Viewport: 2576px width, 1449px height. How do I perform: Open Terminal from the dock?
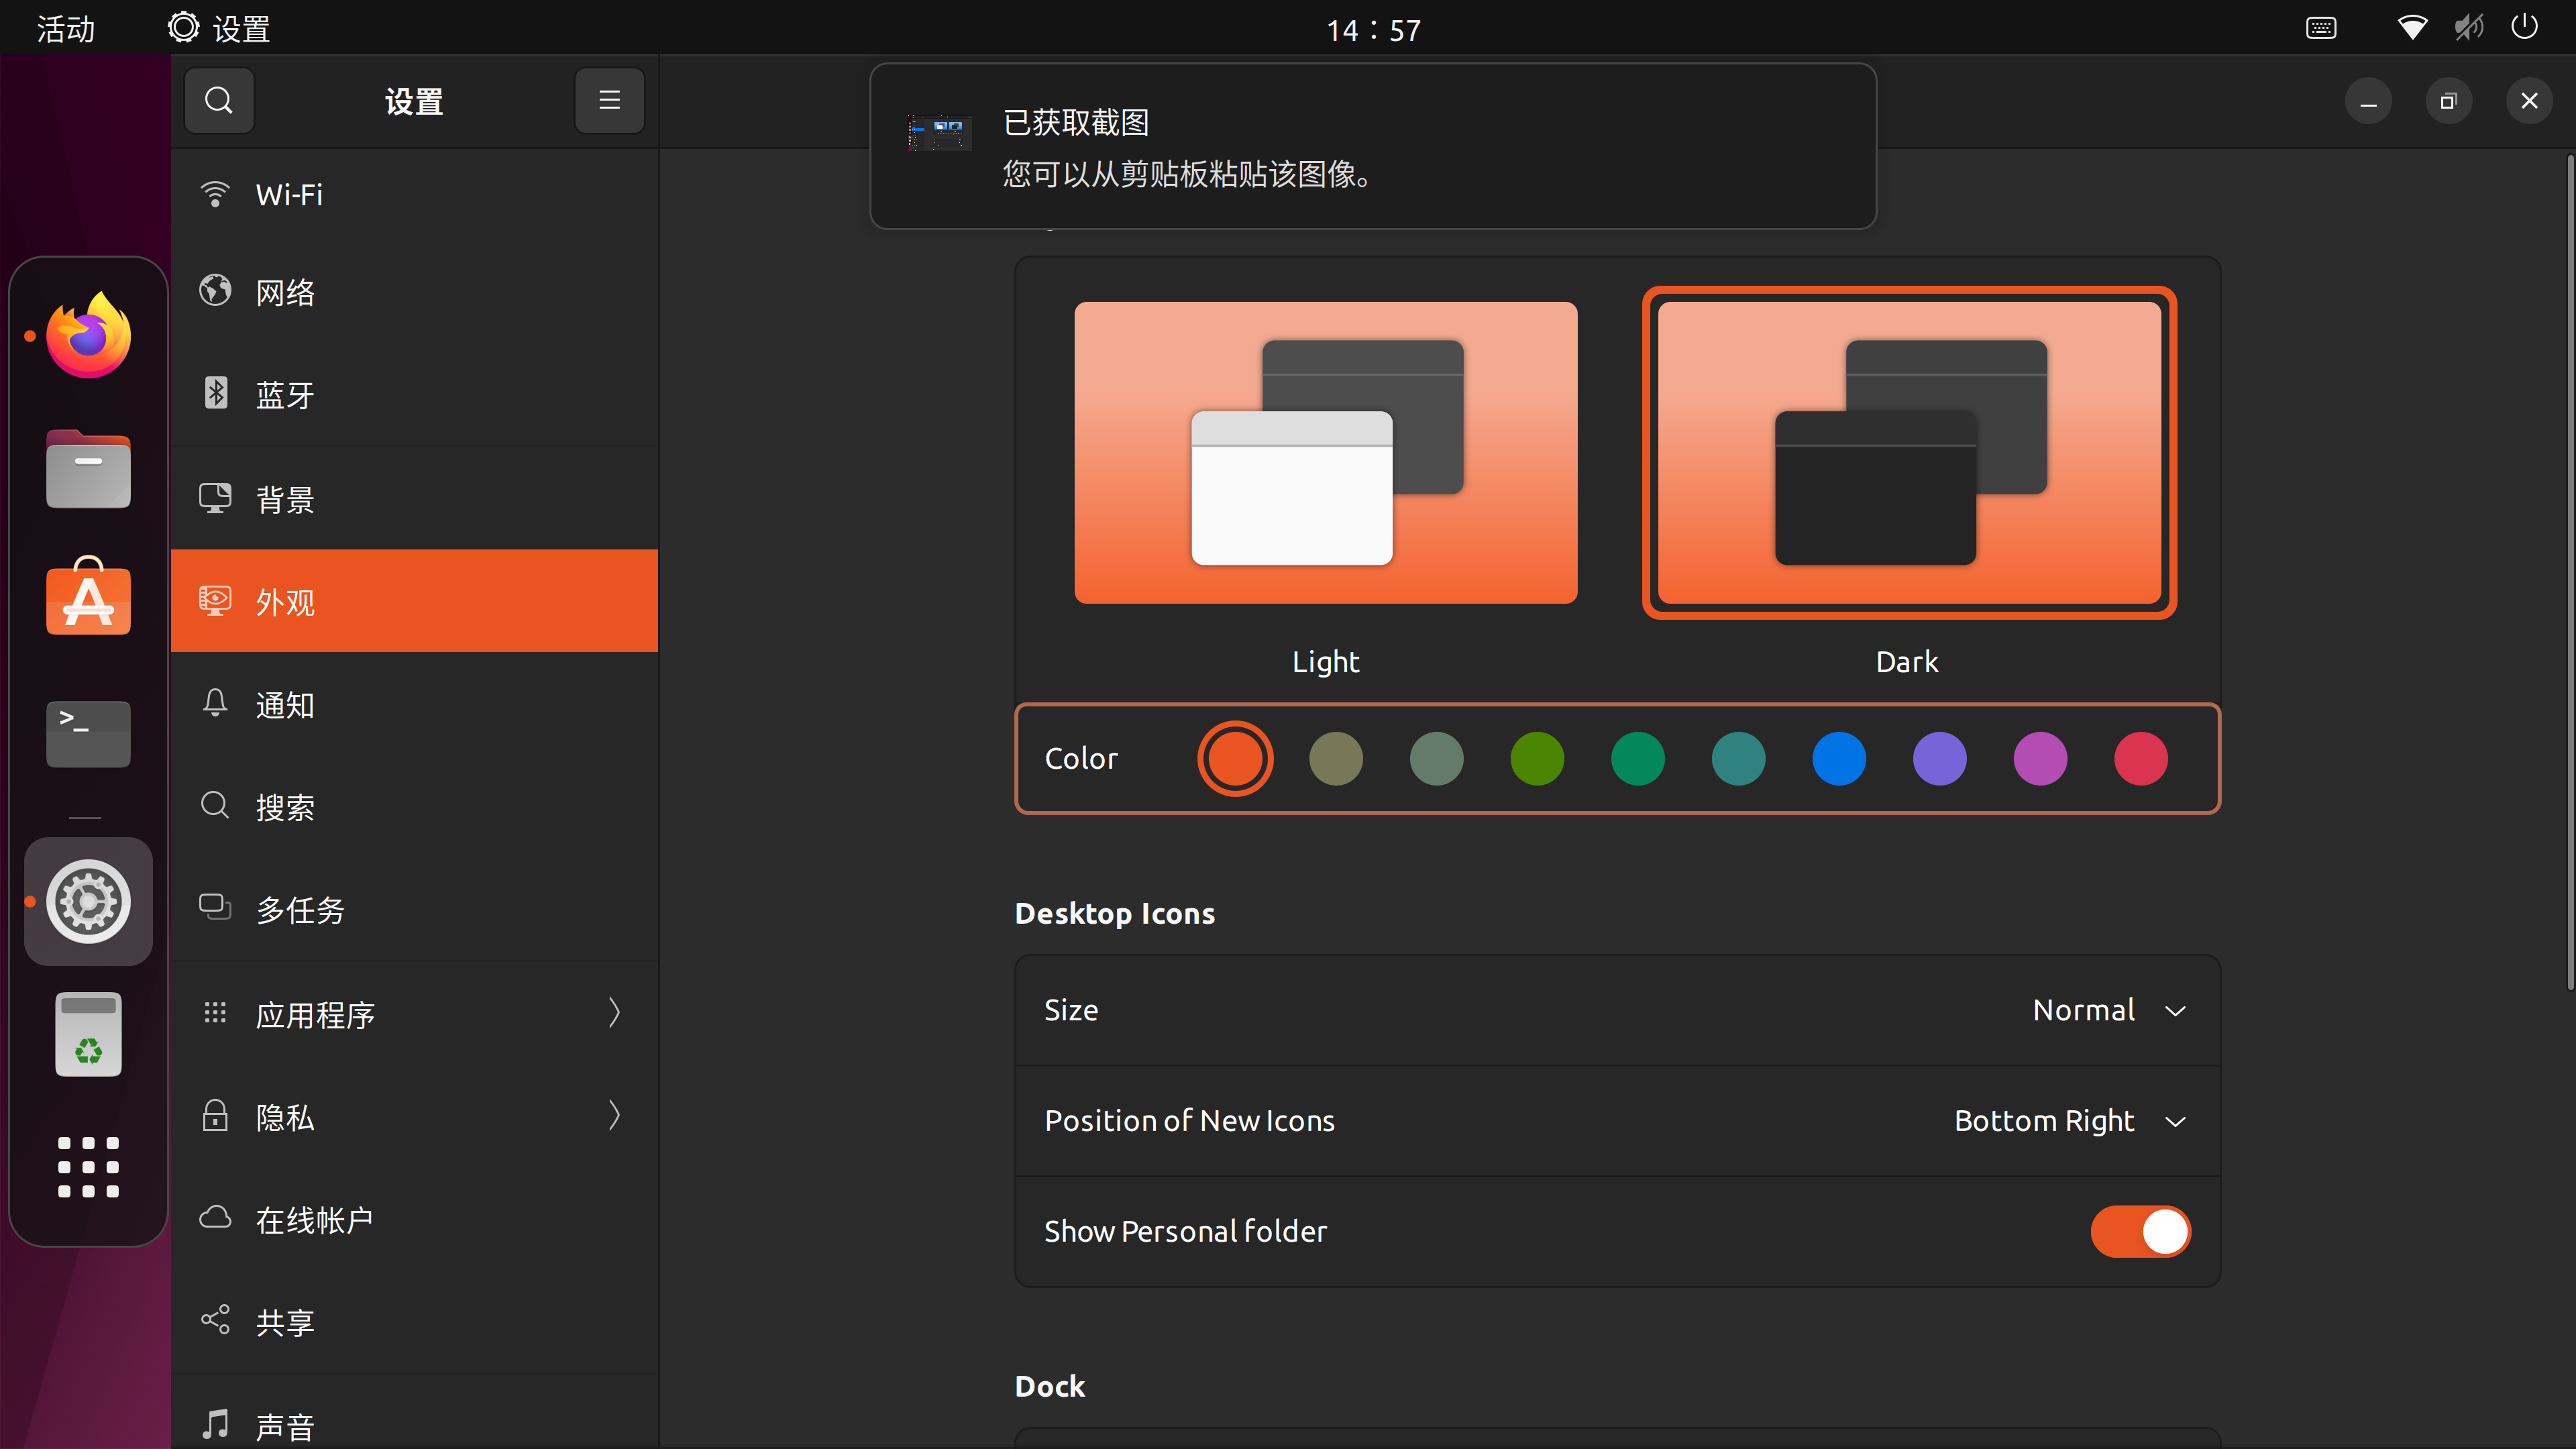click(88, 733)
